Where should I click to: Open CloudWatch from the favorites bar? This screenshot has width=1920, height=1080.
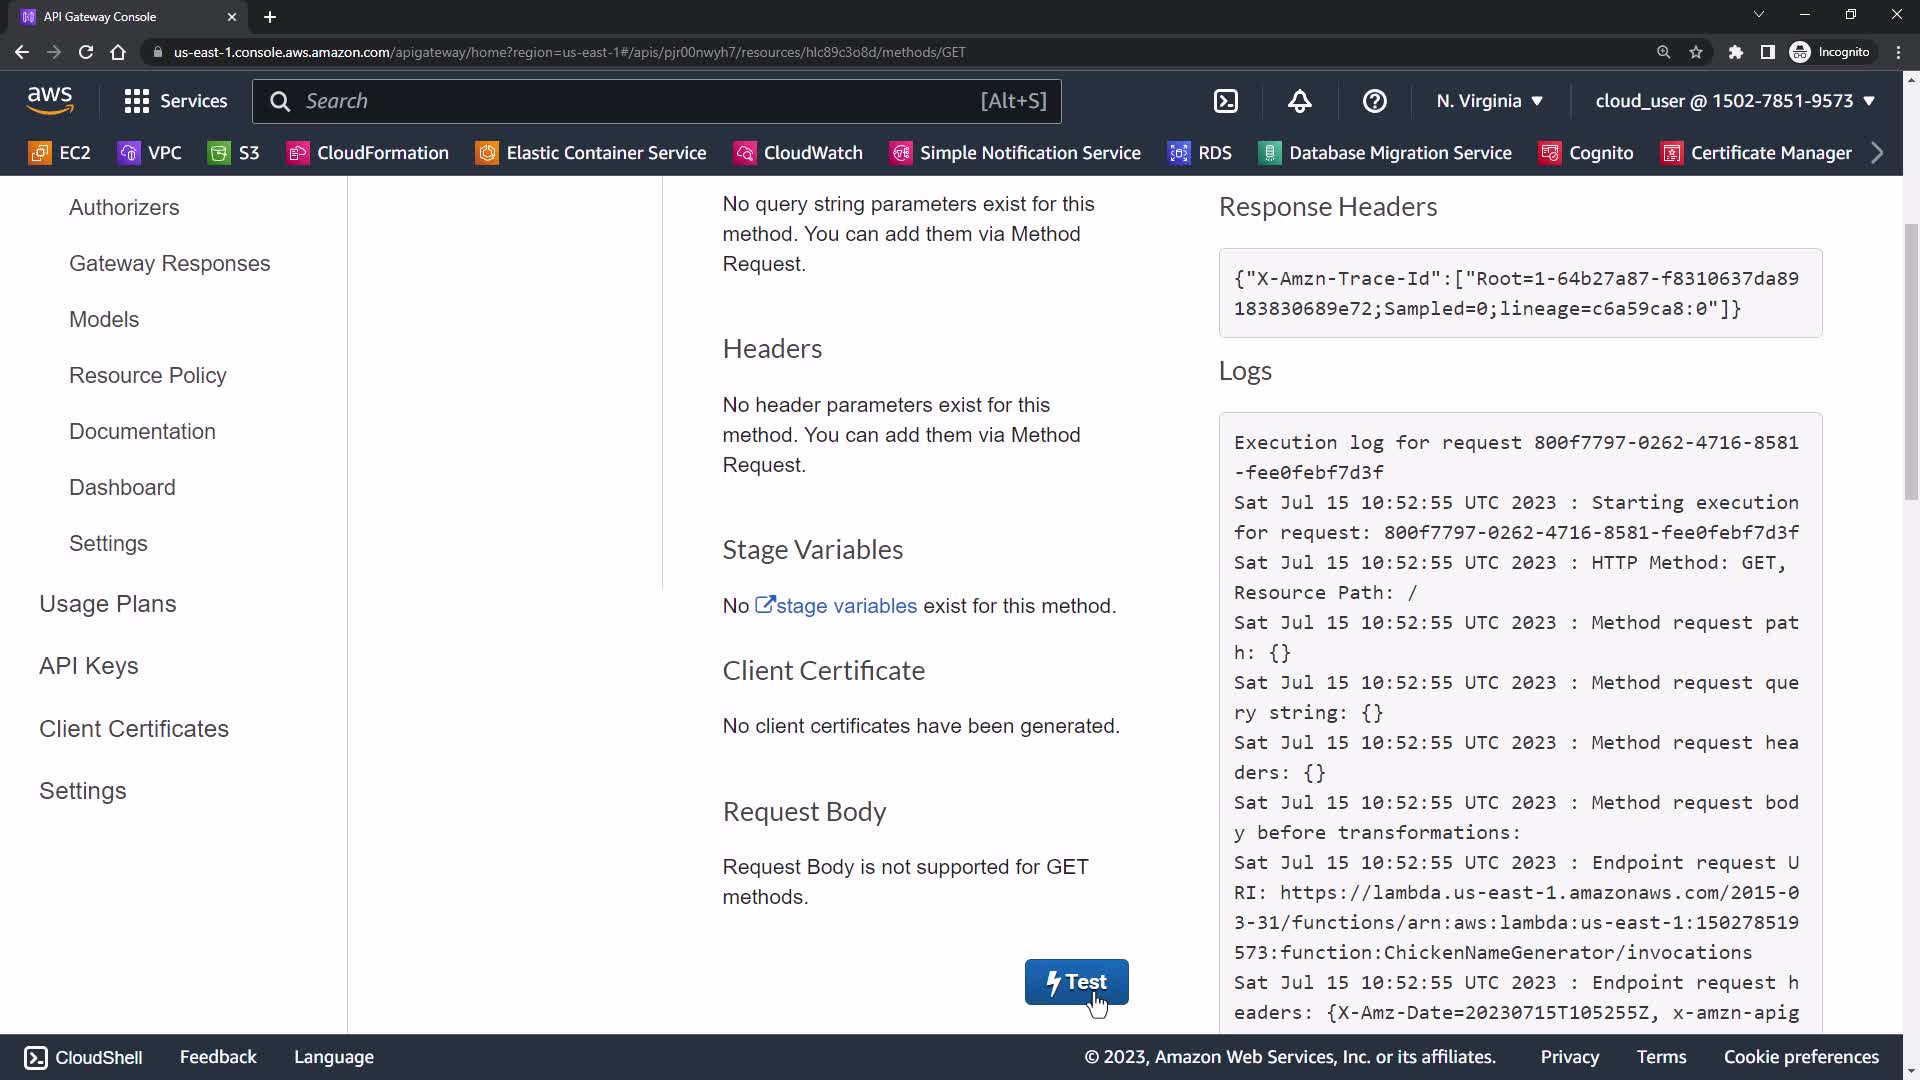click(x=798, y=153)
